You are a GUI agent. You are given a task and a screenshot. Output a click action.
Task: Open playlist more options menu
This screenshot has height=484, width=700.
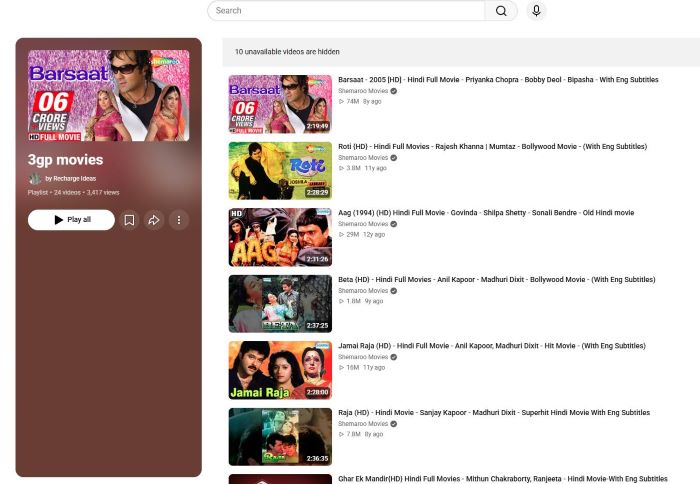[x=179, y=220]
